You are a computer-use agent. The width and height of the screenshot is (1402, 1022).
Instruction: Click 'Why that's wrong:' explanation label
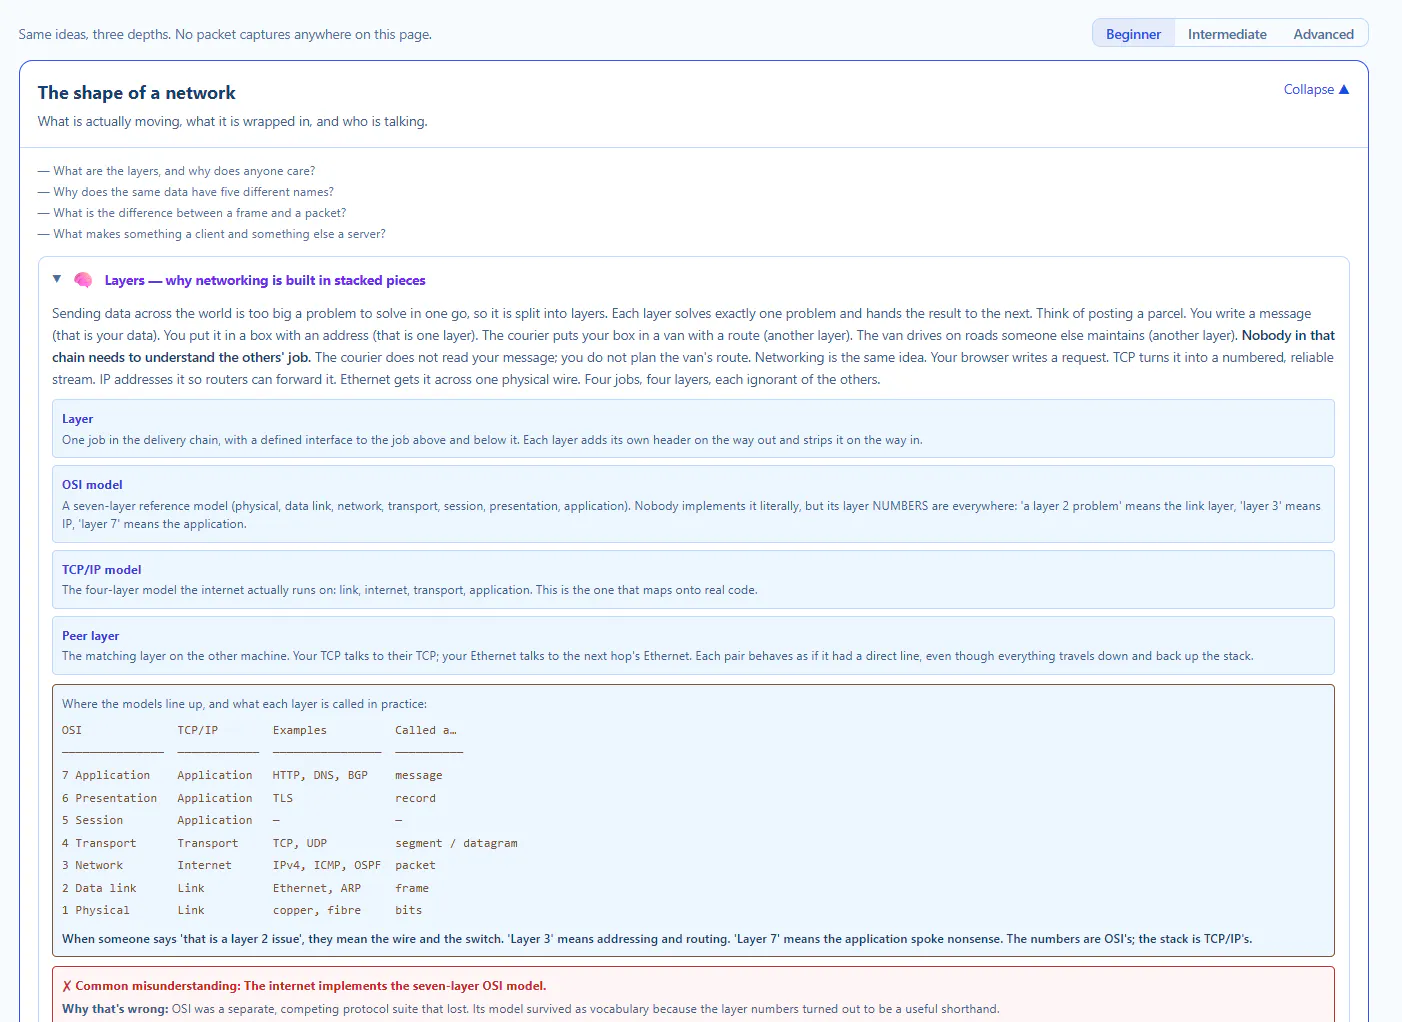[x=115, y=1009]
